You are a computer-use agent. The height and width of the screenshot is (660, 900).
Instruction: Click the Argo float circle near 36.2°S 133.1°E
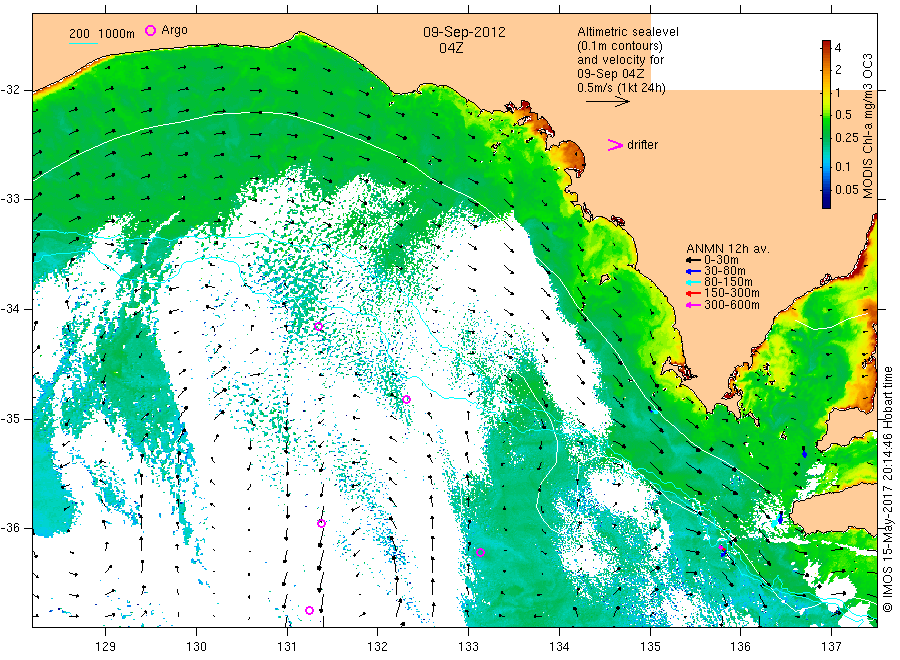(481, 553)
